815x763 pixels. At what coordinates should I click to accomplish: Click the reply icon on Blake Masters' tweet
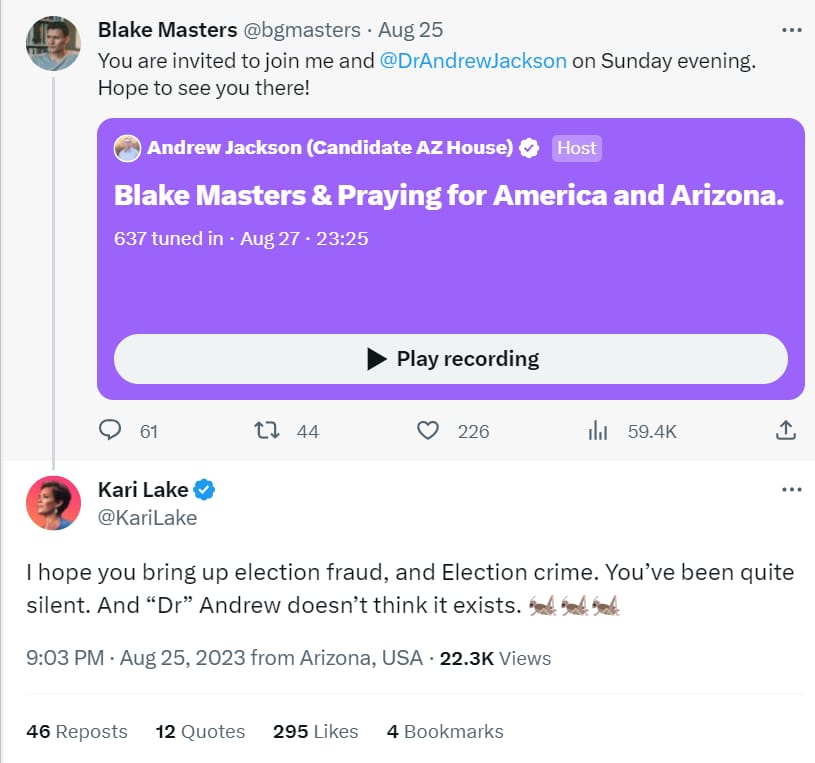tap(110, 430)
